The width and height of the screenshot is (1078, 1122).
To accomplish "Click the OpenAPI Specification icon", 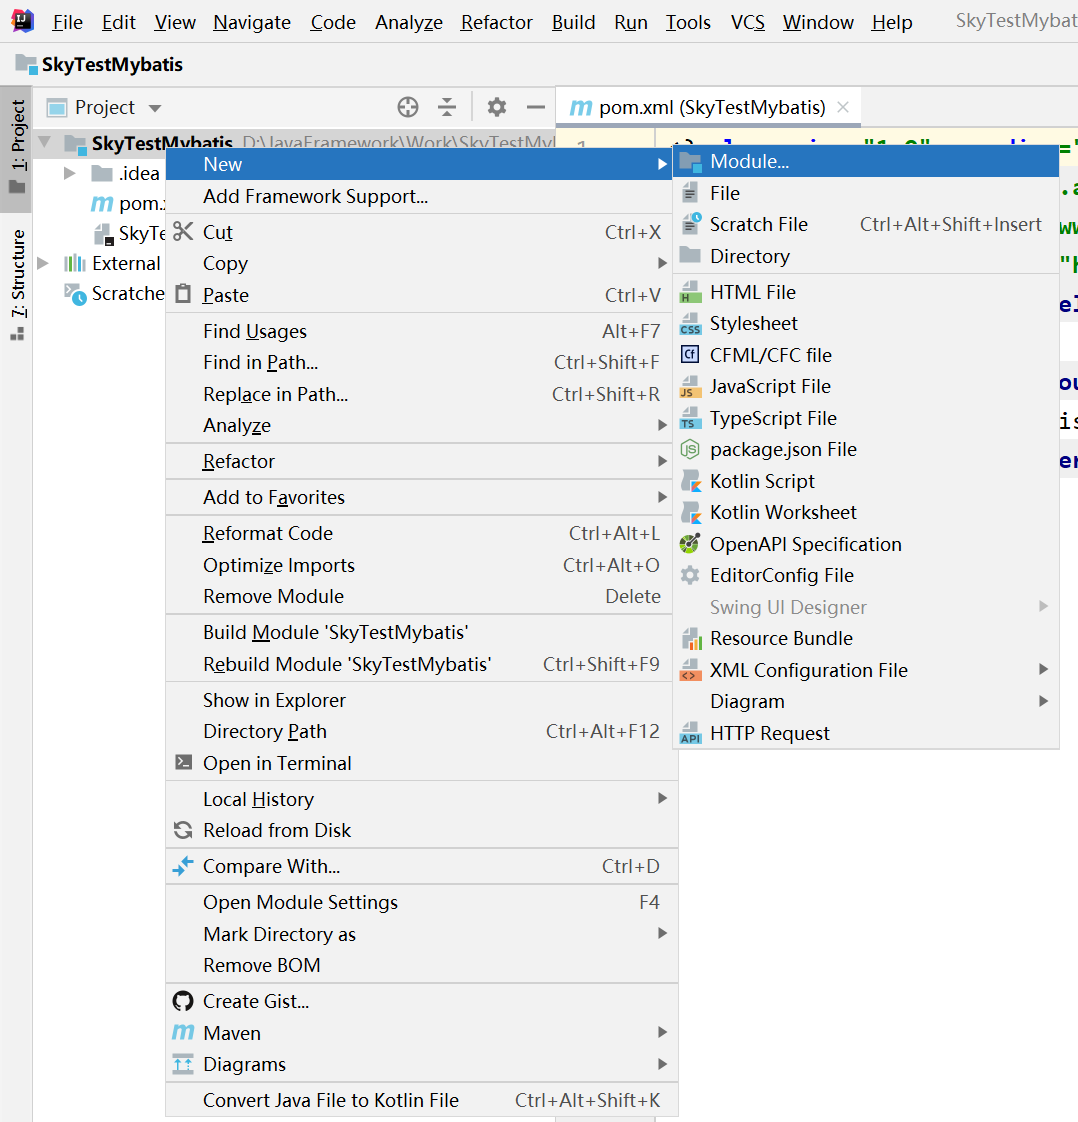I will click(x=690, y=544).
